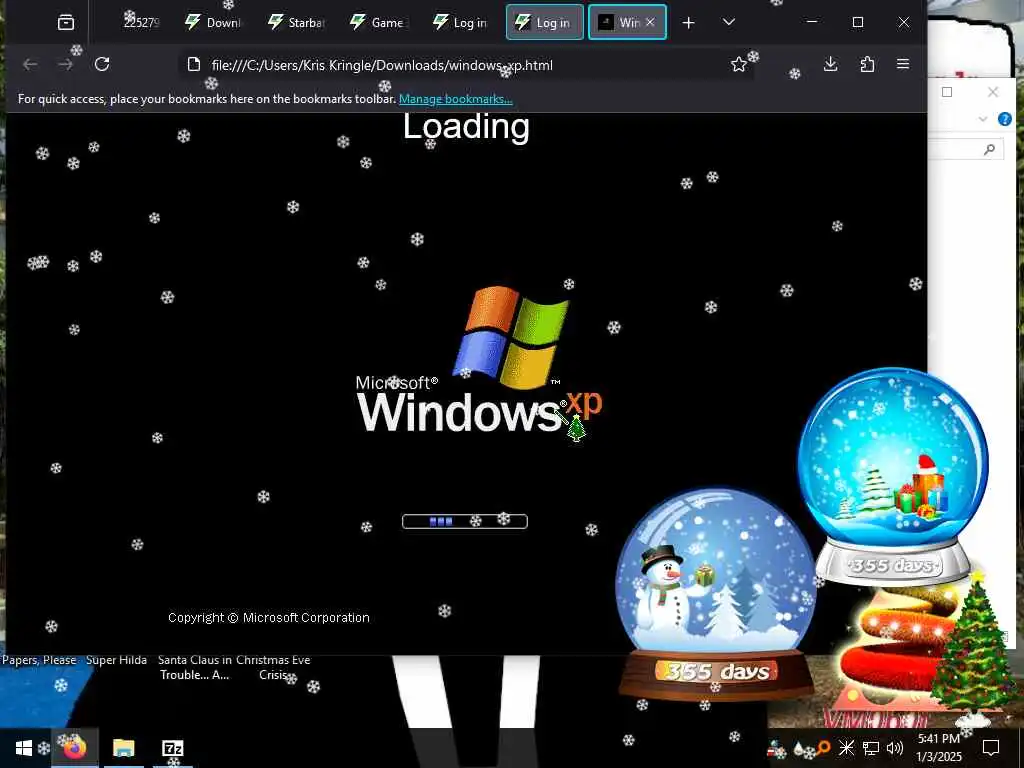Open the volume speaker tray icon
This screenshot has height=768, width=1024.
click(895, 748)
